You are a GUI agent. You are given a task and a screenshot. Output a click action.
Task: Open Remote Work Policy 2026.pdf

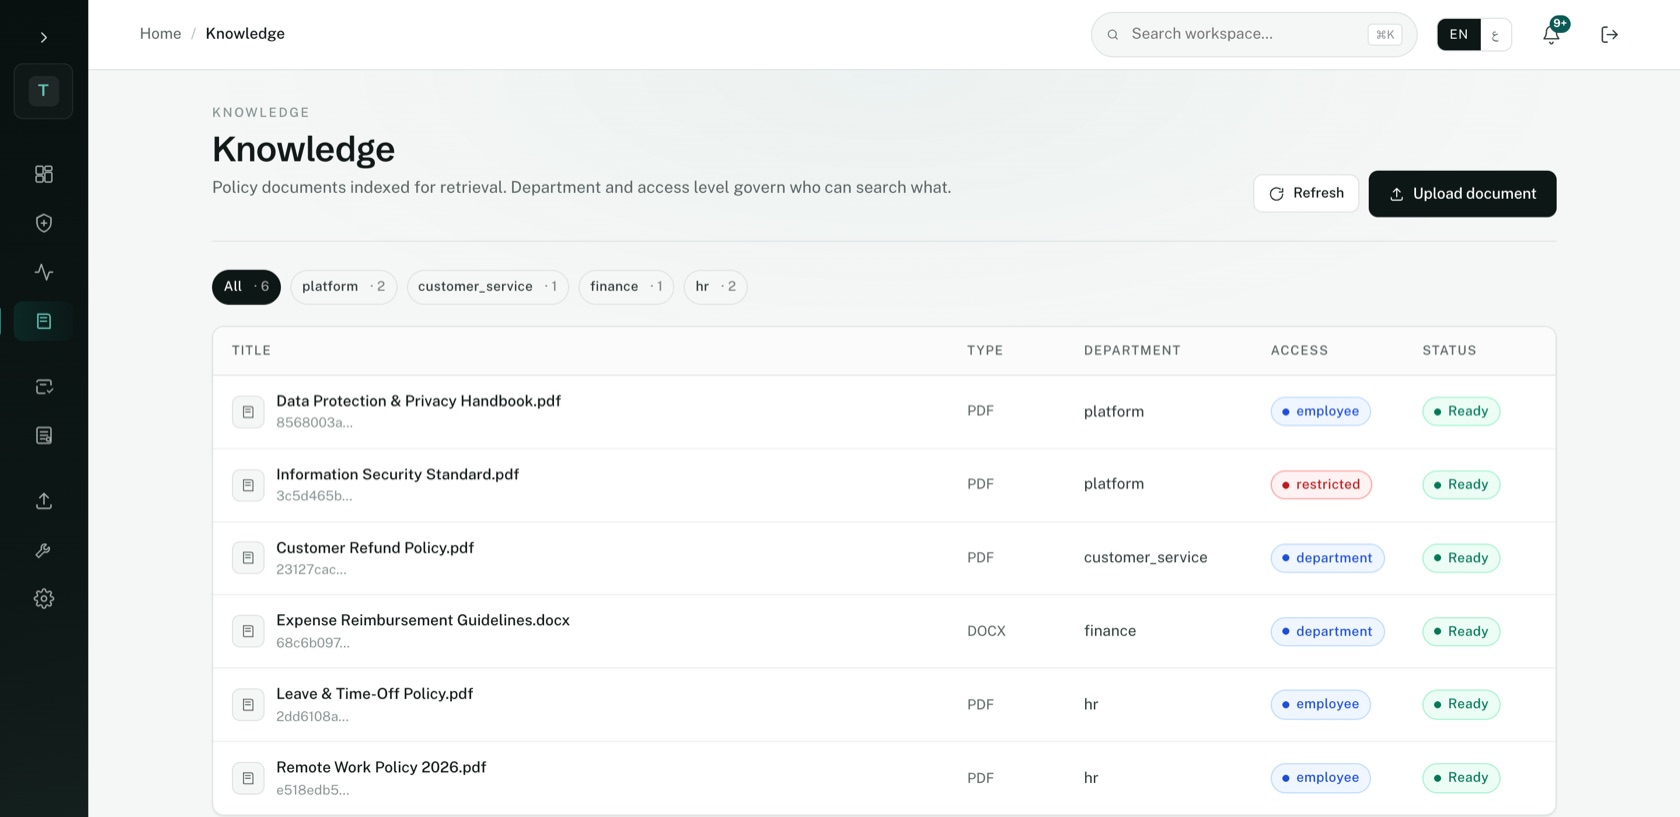click(381, 767)
